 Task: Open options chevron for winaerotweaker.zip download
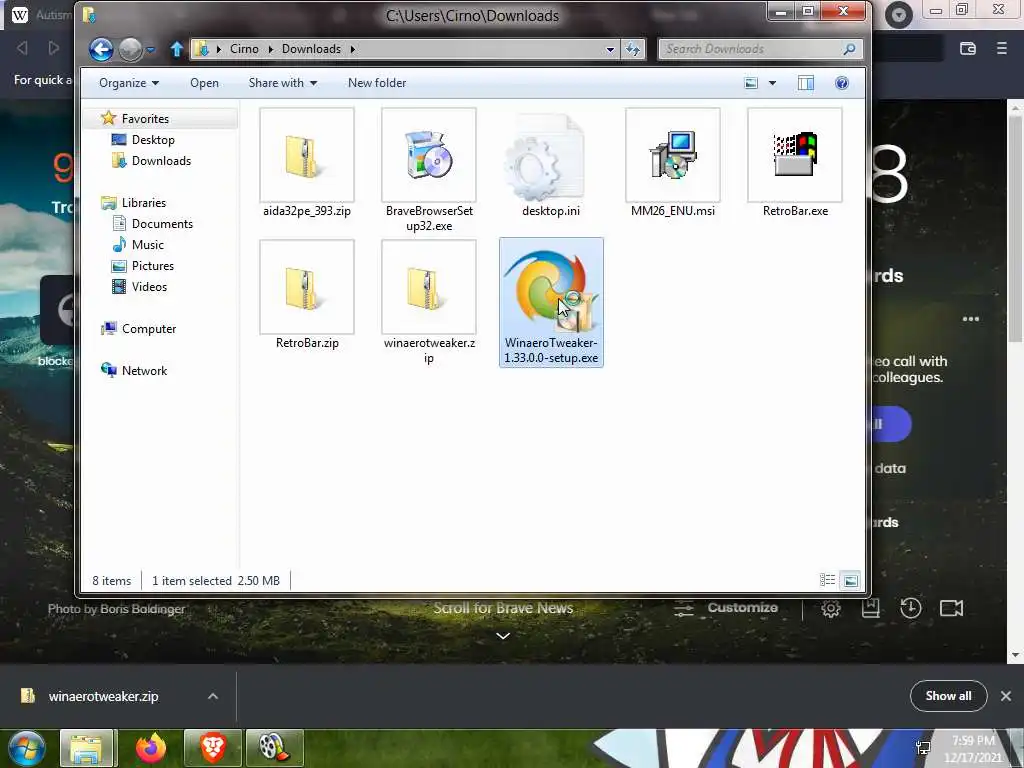tap(213, 696)
